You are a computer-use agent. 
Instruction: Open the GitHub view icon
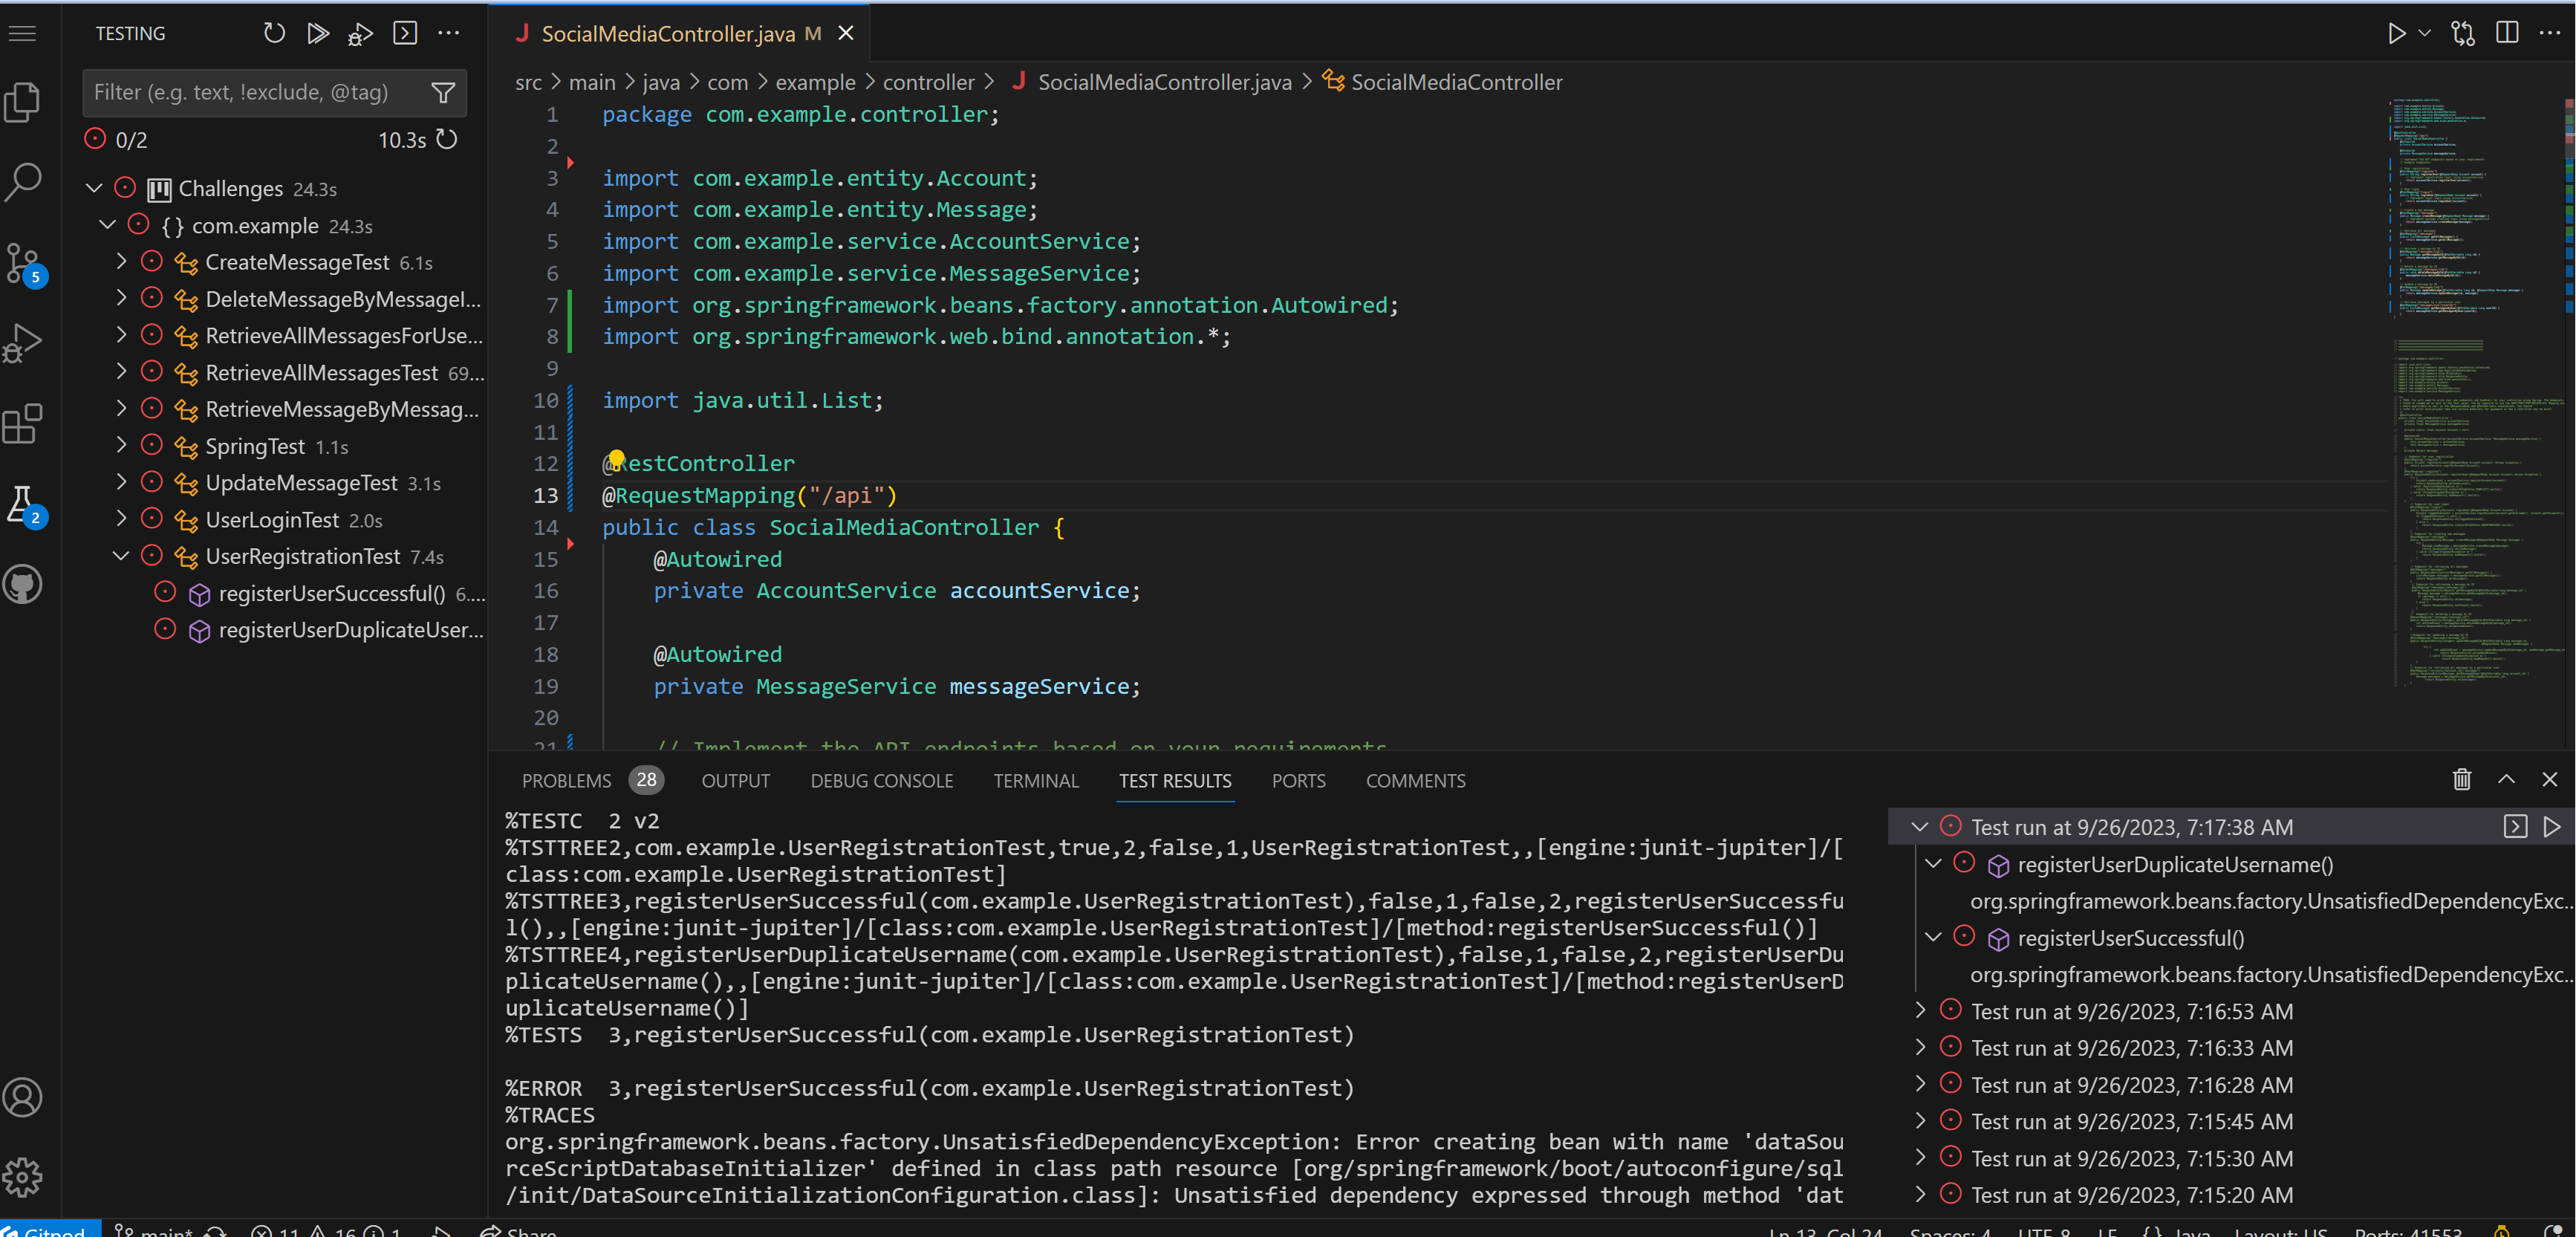23,585
